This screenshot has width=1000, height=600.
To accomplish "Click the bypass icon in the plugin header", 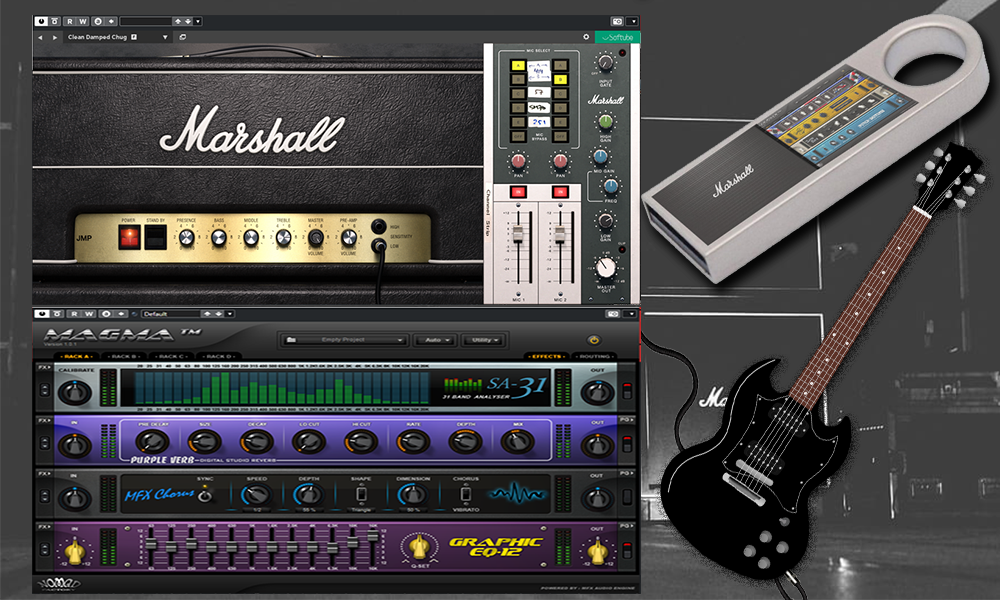I will [42, 21].
